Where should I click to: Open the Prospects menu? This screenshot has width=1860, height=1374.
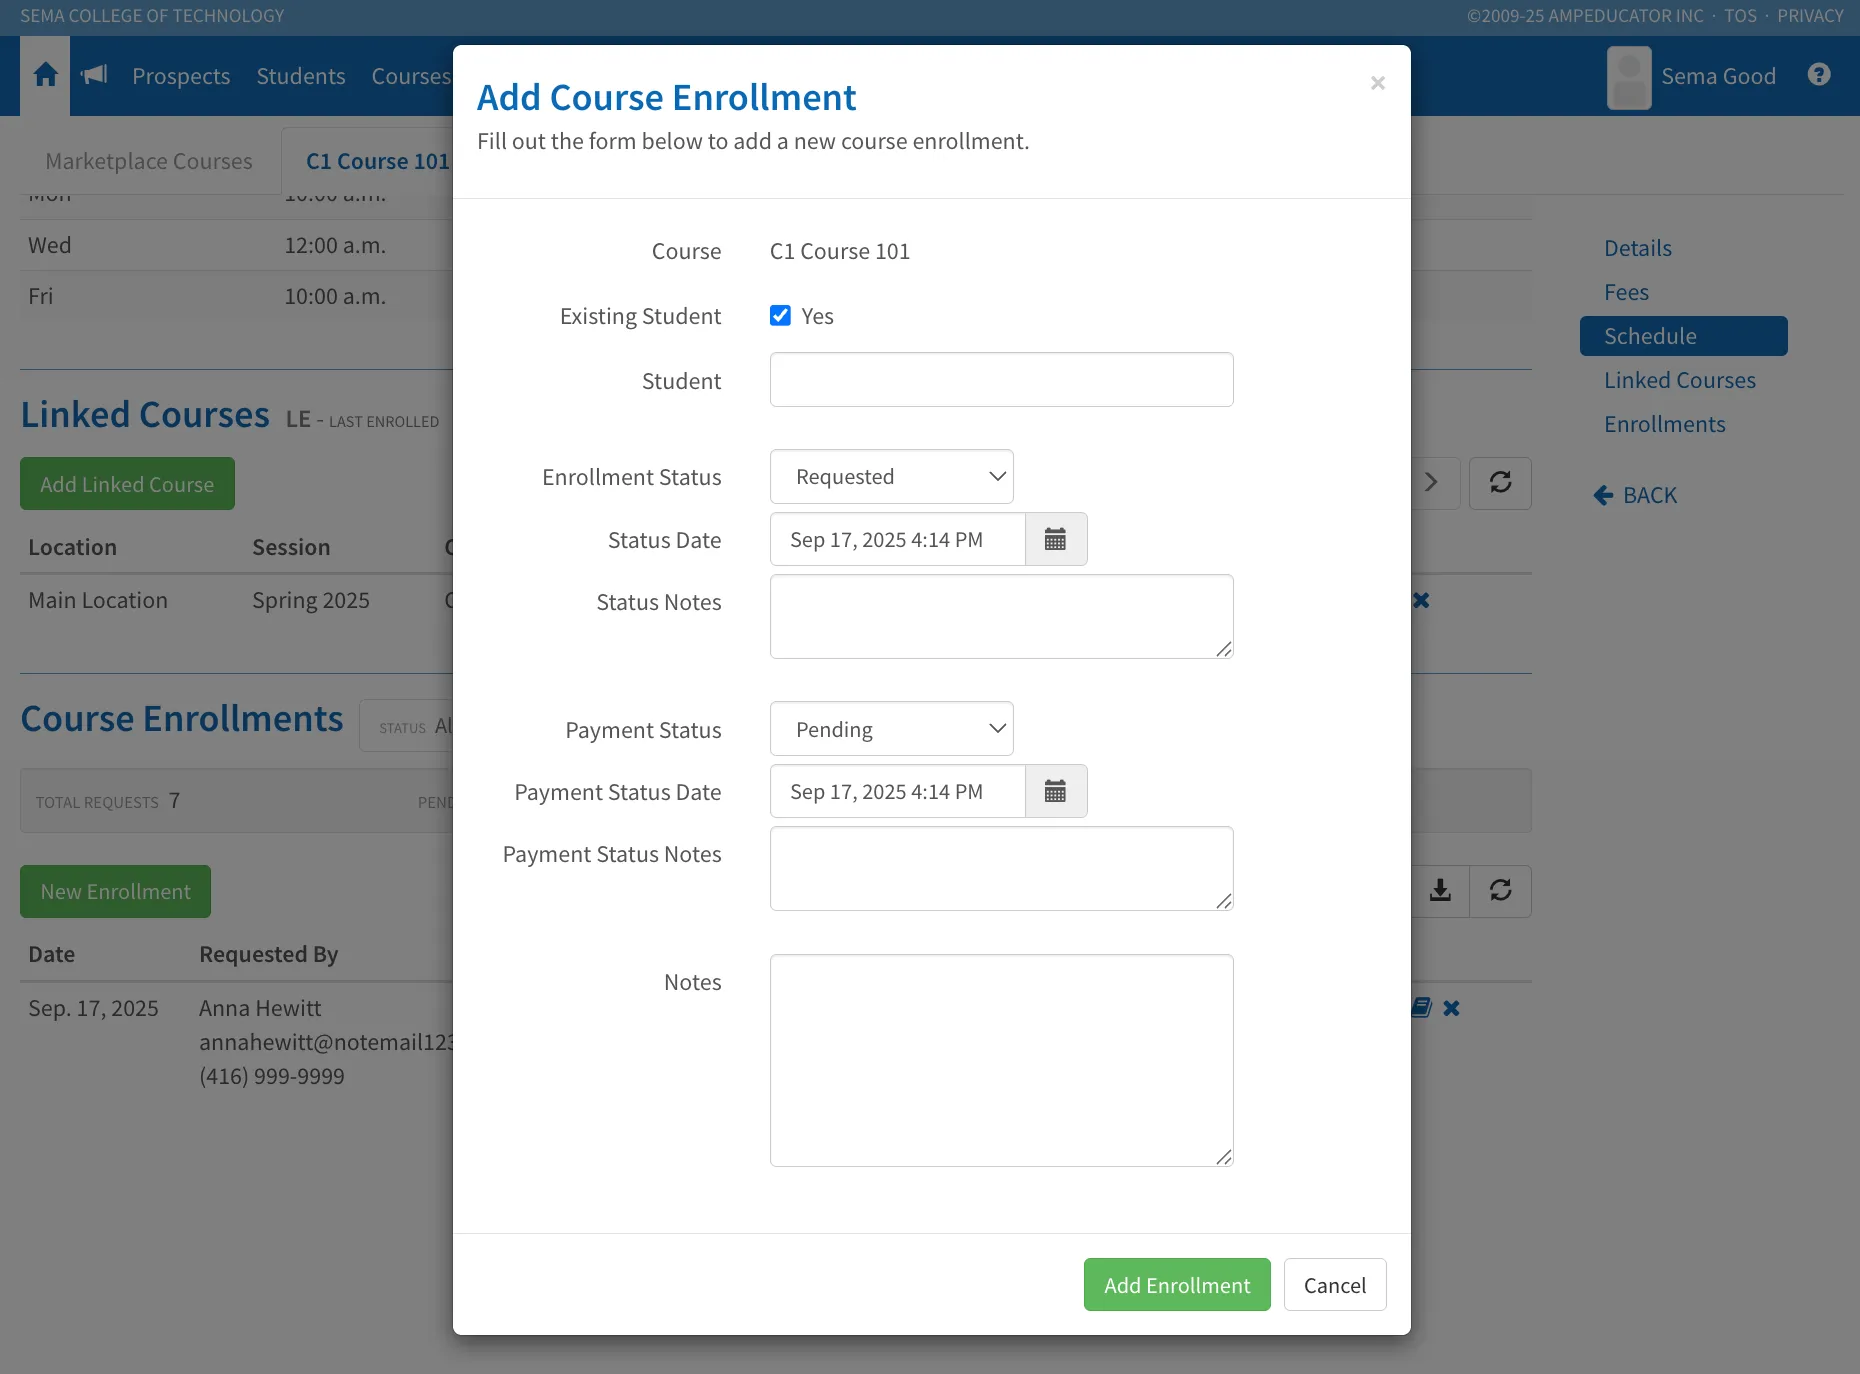click(x=181, y=76)
